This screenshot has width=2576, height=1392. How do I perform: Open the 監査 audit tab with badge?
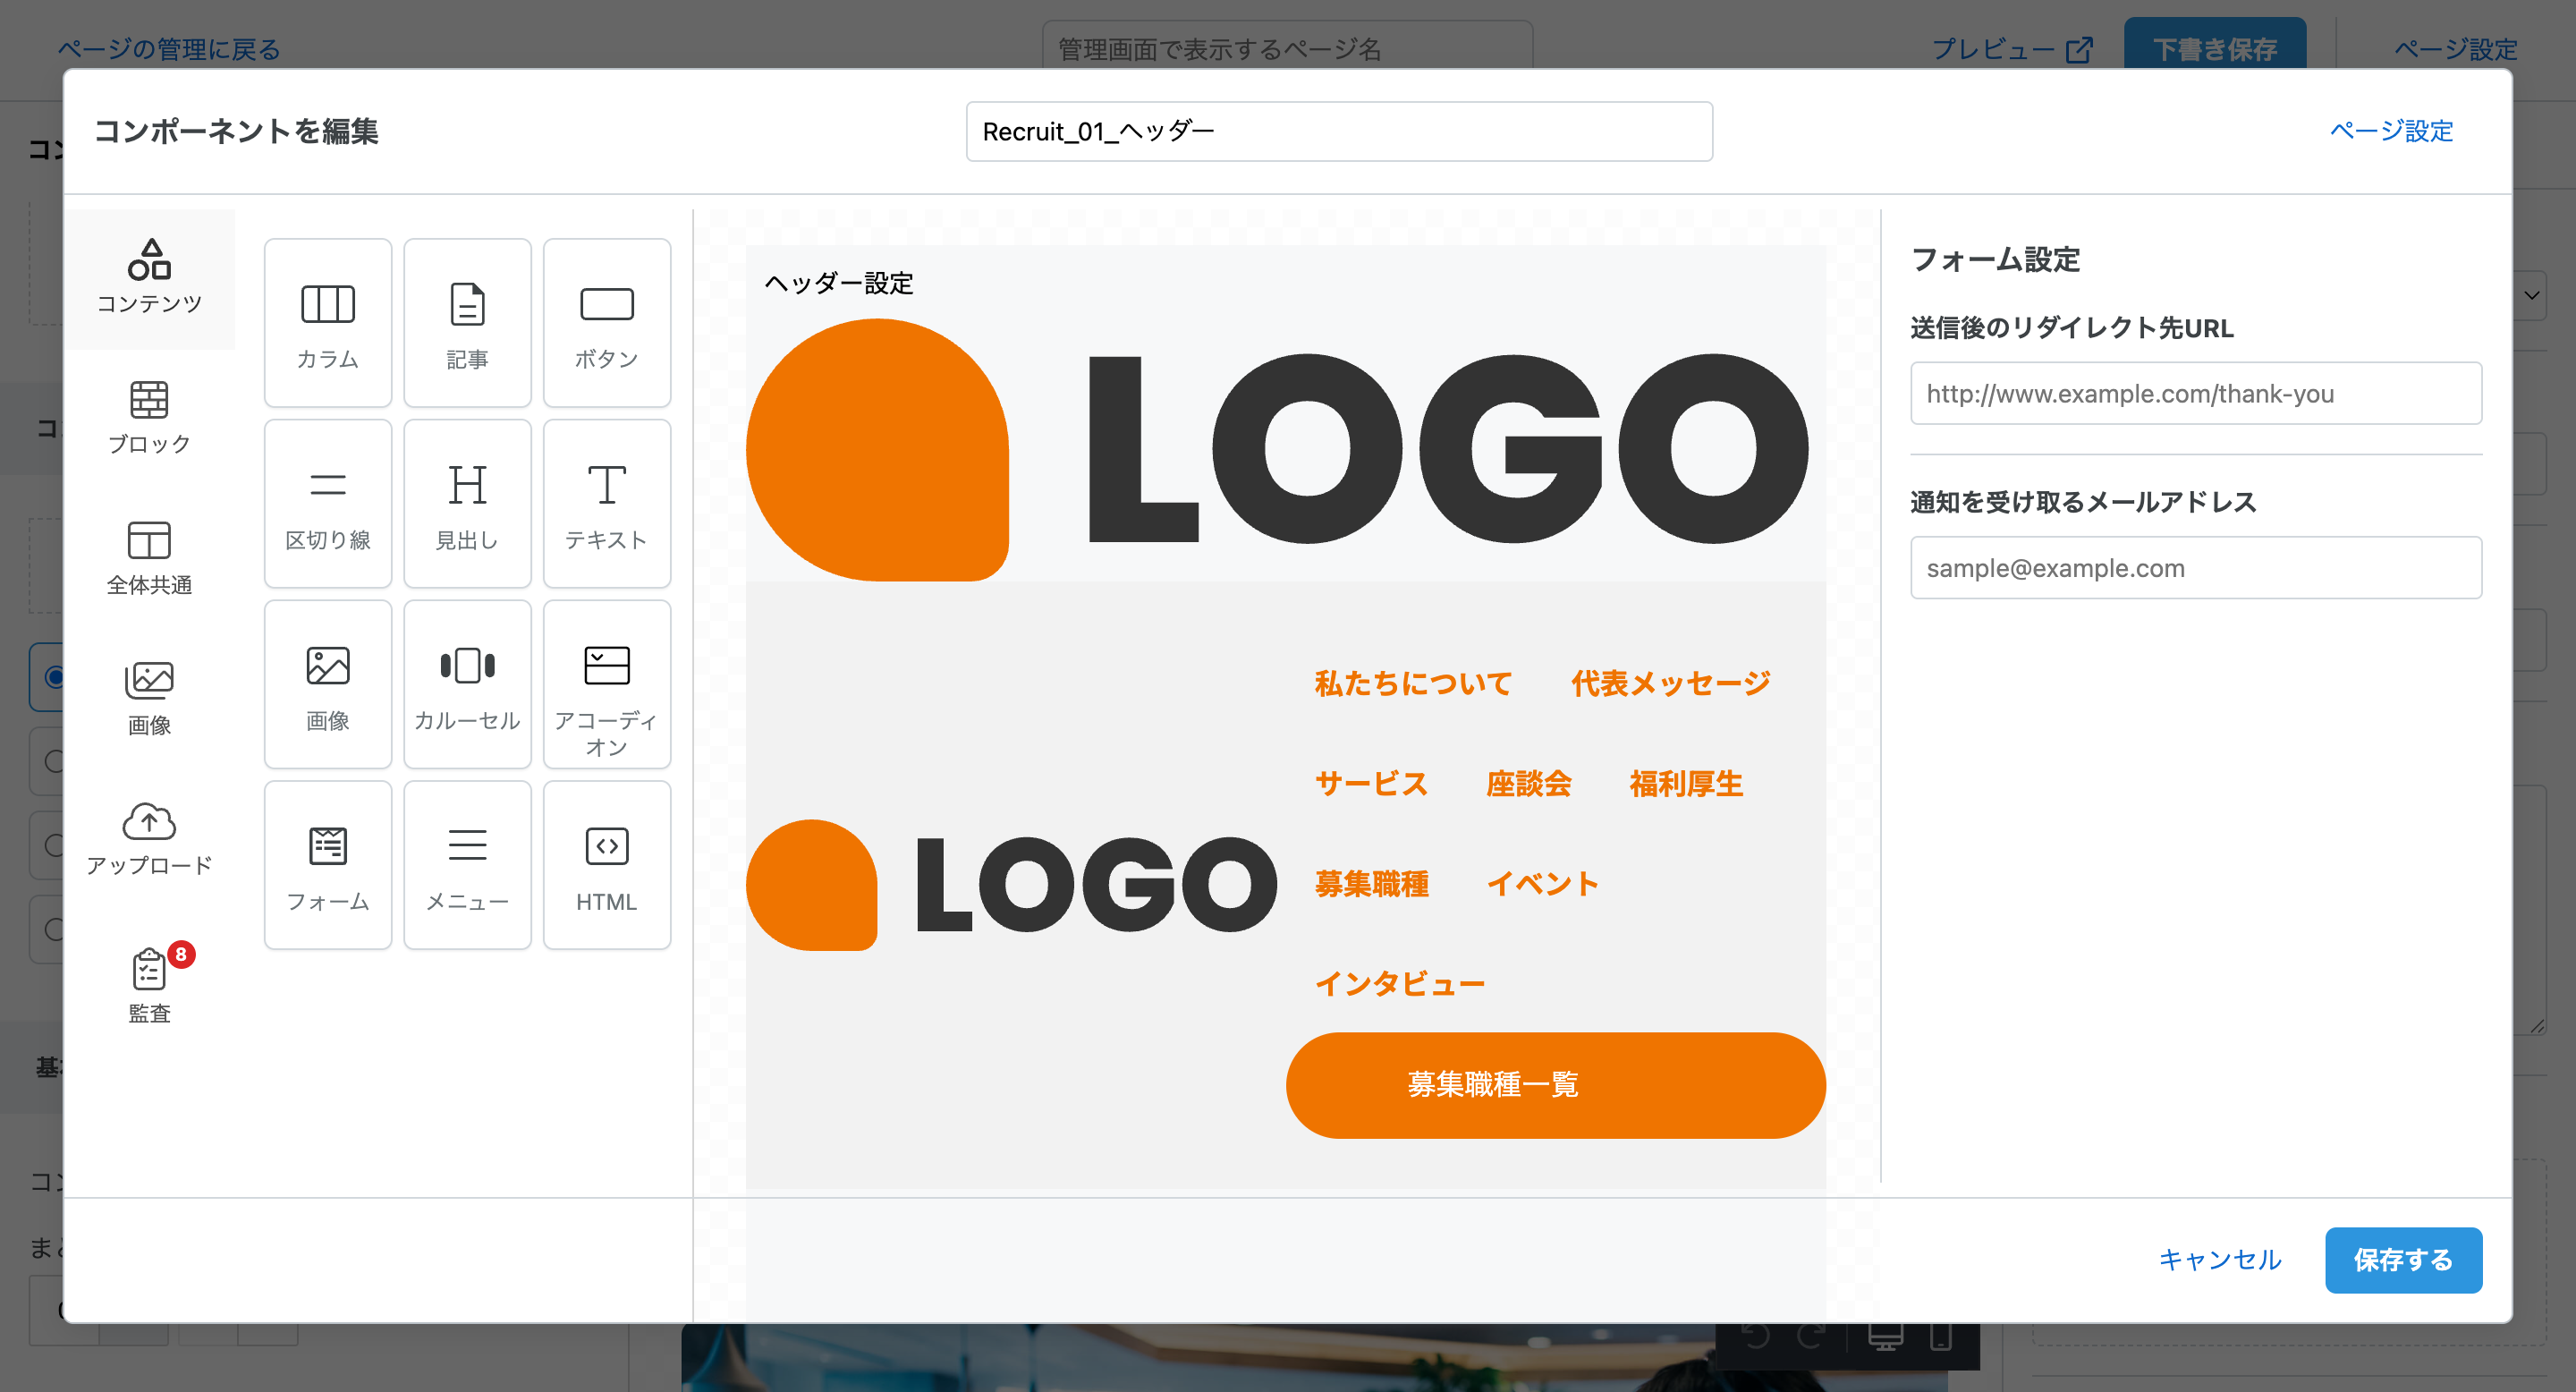point(149,985)
